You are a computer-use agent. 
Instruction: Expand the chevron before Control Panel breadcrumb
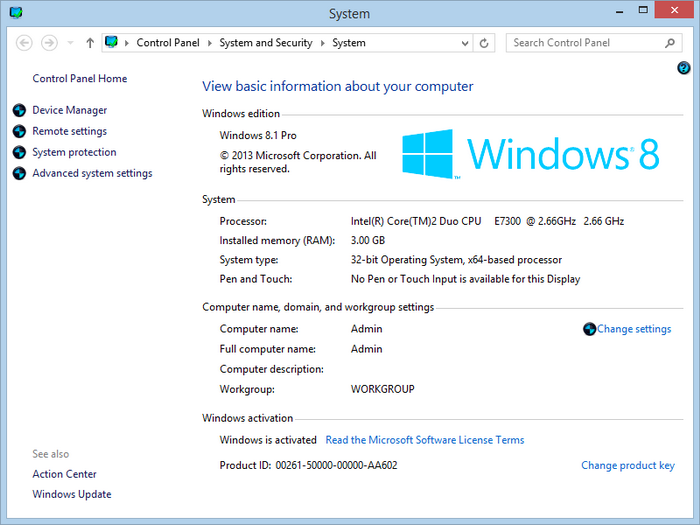point(127,43)
